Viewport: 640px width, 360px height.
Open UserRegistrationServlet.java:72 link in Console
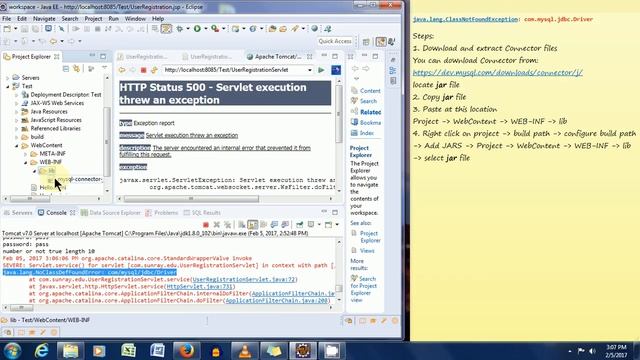point(244,280)
